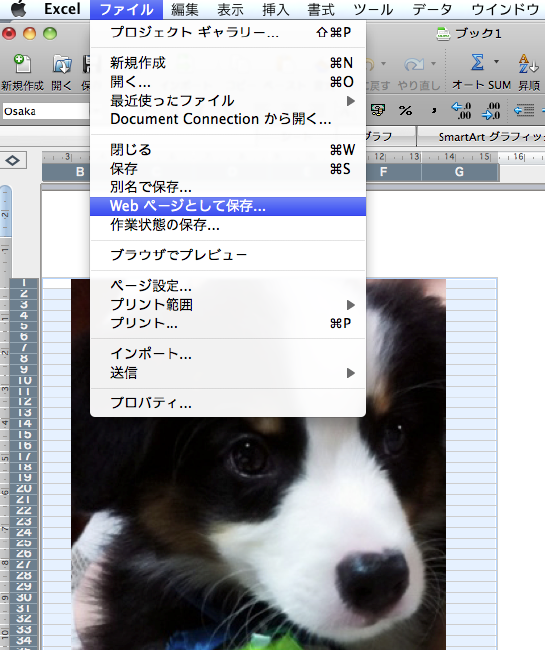Select row 30 header
The height and width of the screenshot is (650, 545).
pos(24,597)
